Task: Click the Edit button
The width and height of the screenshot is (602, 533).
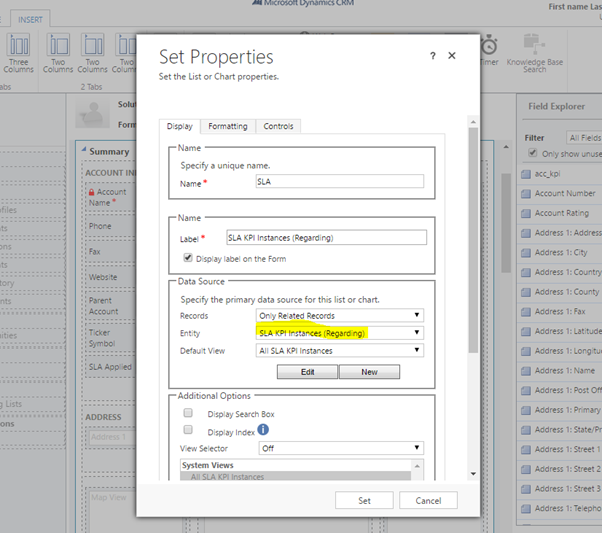Action: coord(307,372)
